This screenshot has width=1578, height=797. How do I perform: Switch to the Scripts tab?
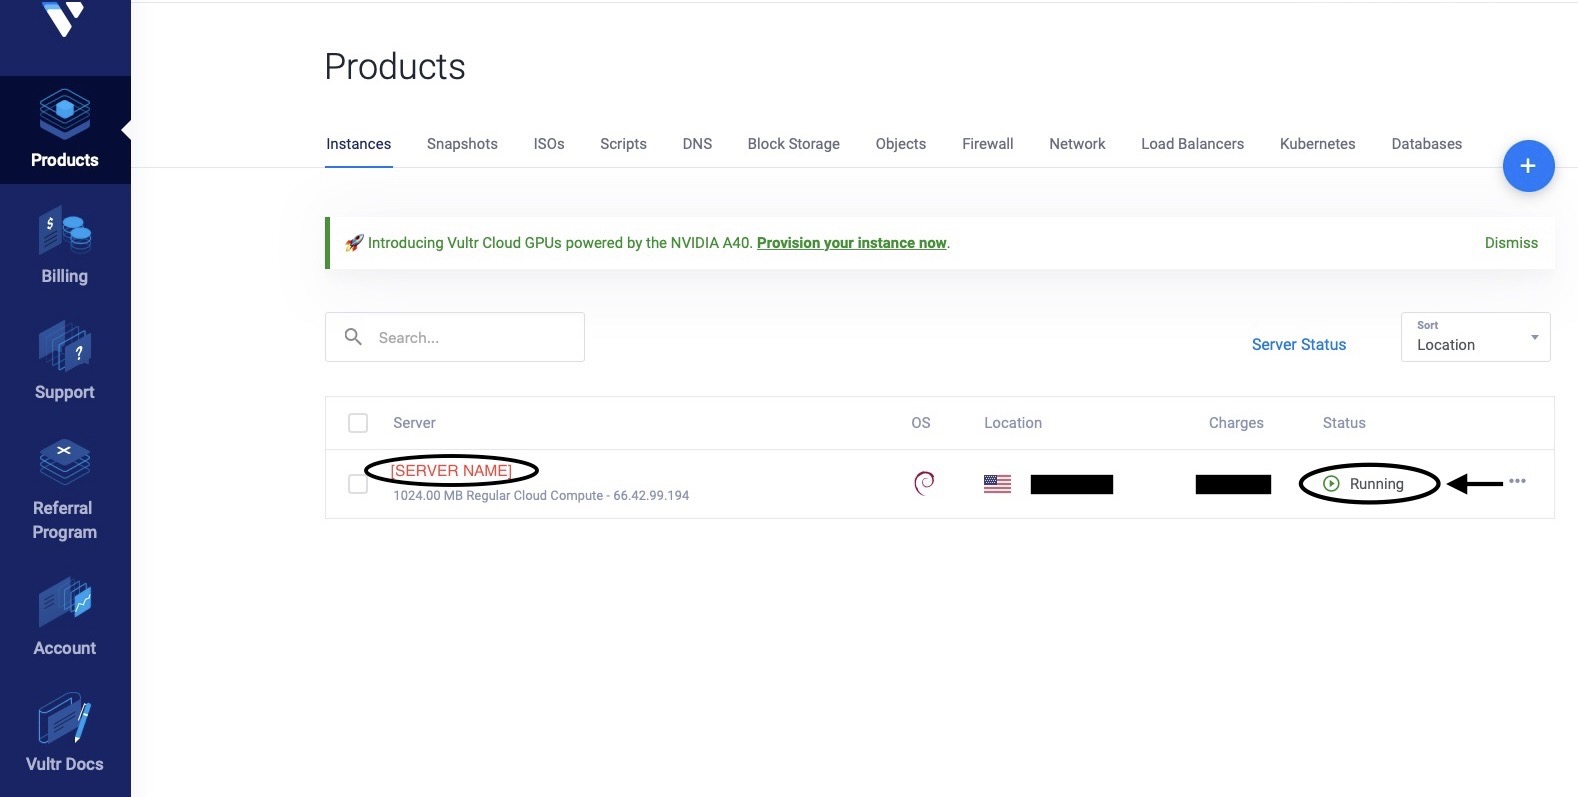624,144
